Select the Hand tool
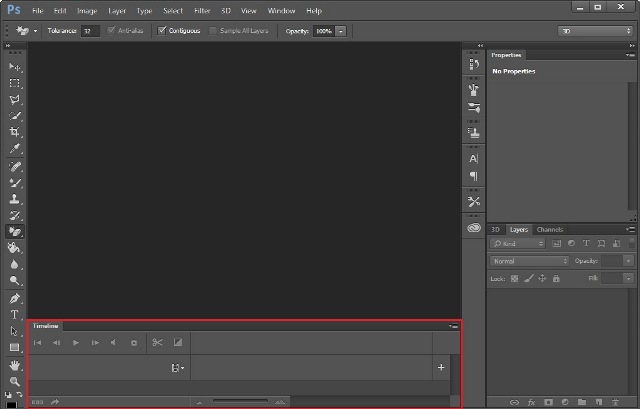 pyautogui.click(x=15, y=365)
